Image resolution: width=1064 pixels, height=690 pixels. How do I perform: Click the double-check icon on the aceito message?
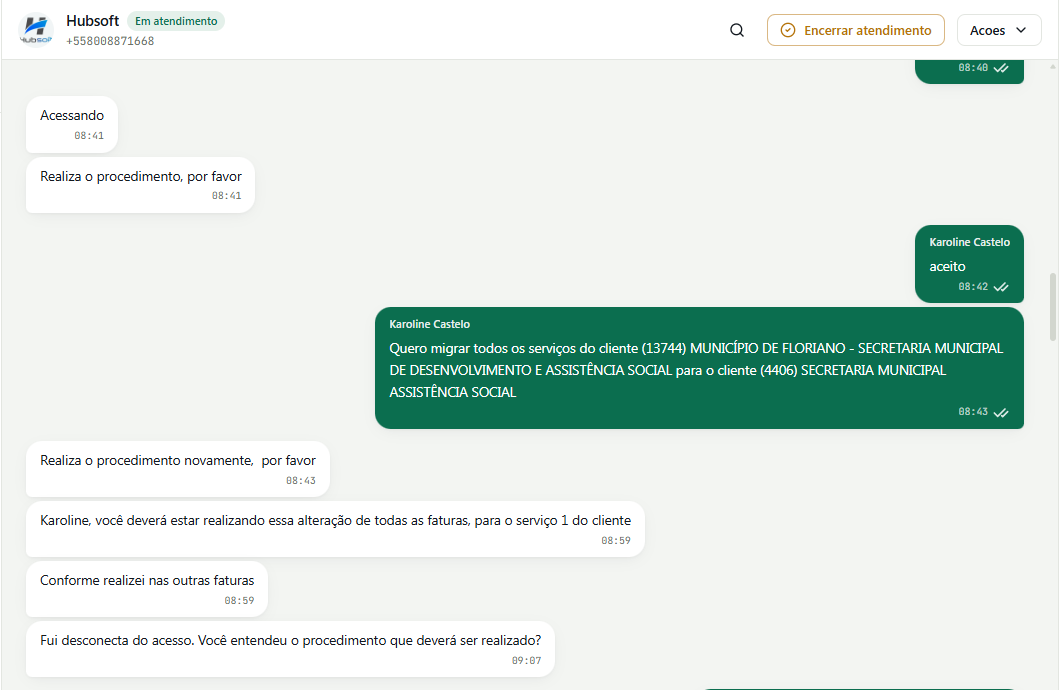point(1001,287)
